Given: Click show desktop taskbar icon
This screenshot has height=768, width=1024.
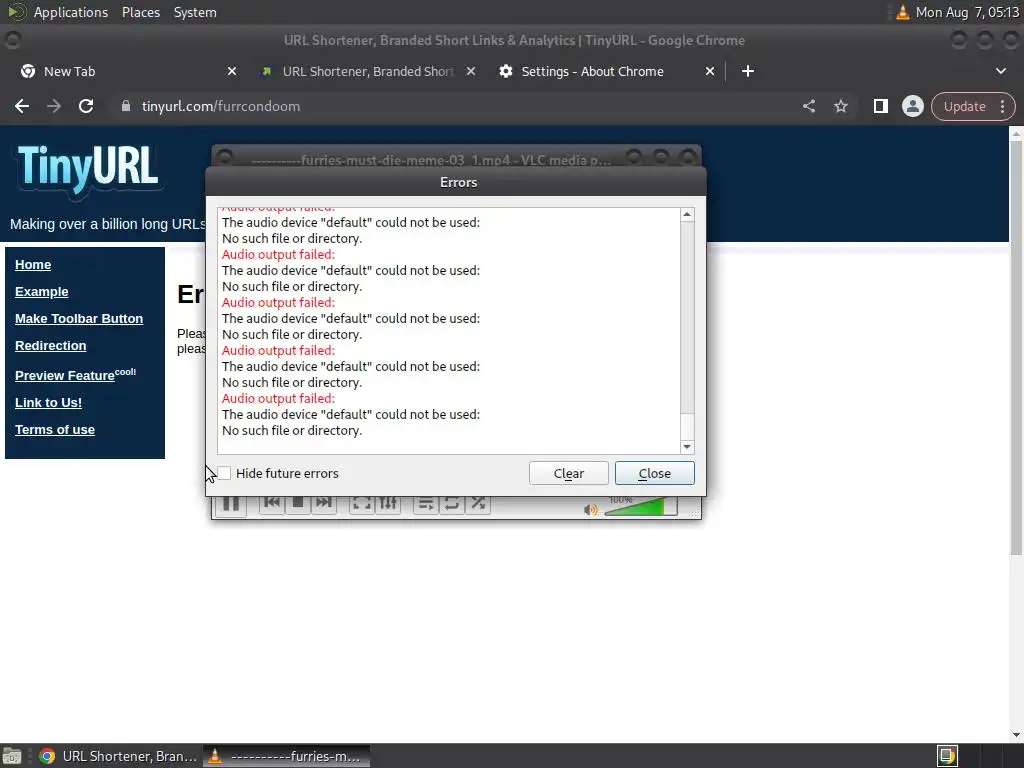Looking at the screenshot, I should click(12, 756).
